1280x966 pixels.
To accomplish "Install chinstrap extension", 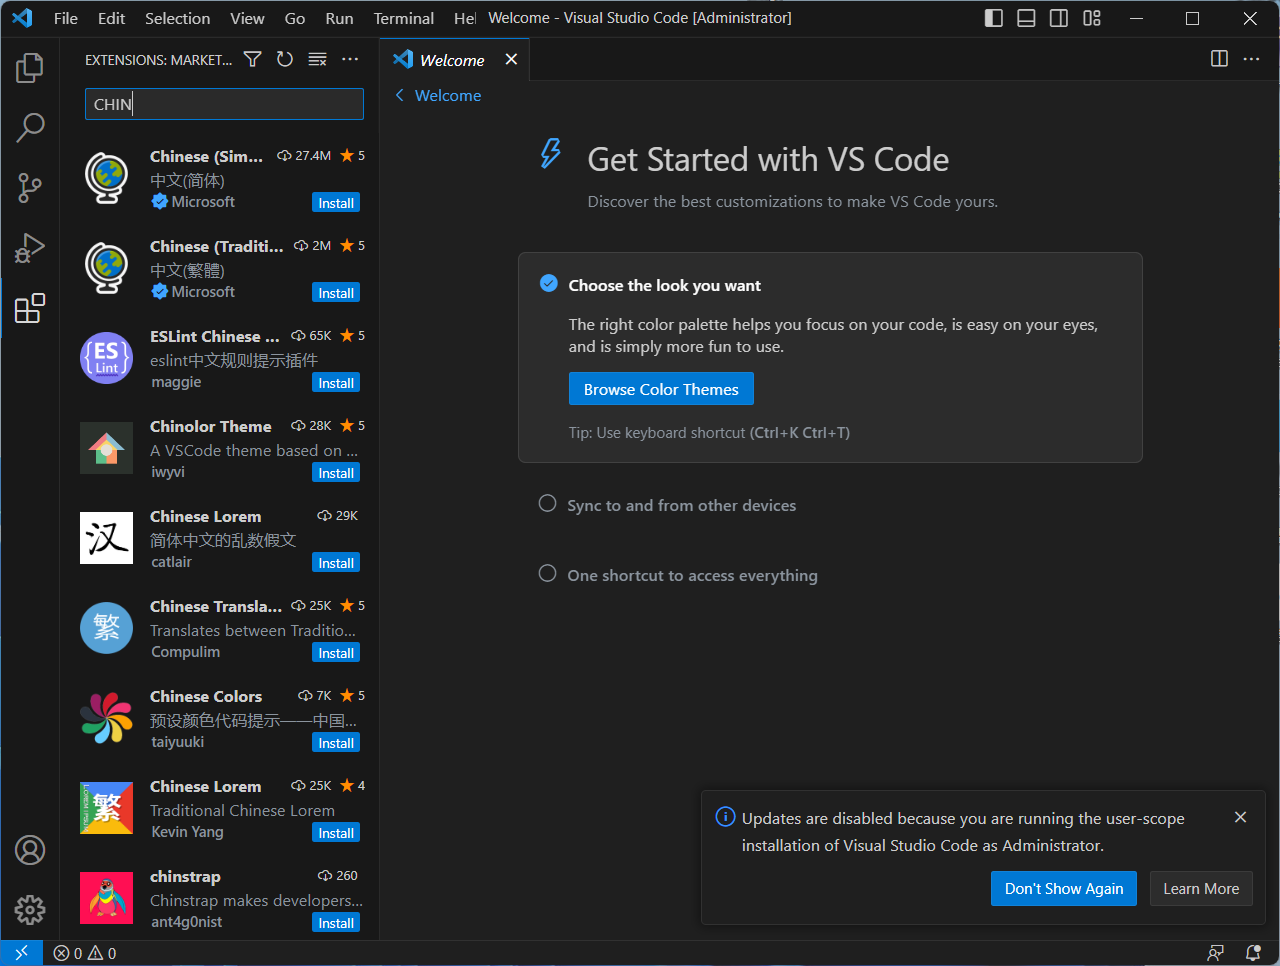I will [x=336, y=923].
